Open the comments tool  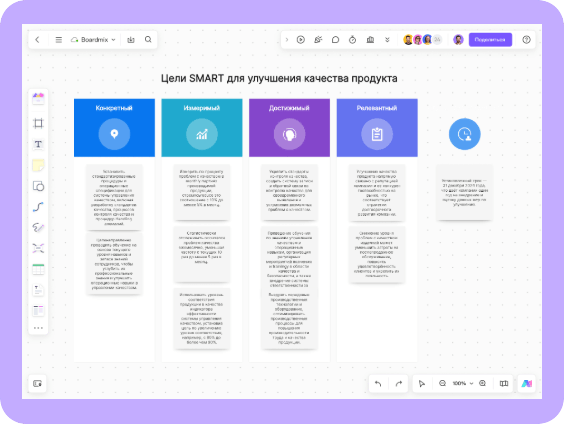pyautogui.click(x=335, y=40)
